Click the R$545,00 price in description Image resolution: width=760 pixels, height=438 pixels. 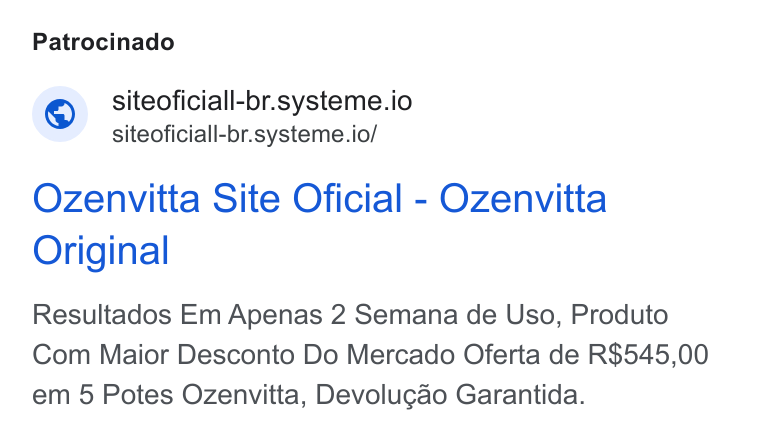pos(648,355)
